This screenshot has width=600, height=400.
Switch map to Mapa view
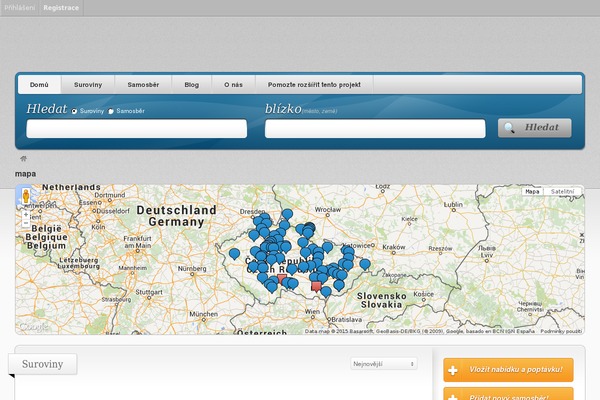pyautogui.click(x=532, y=191)
